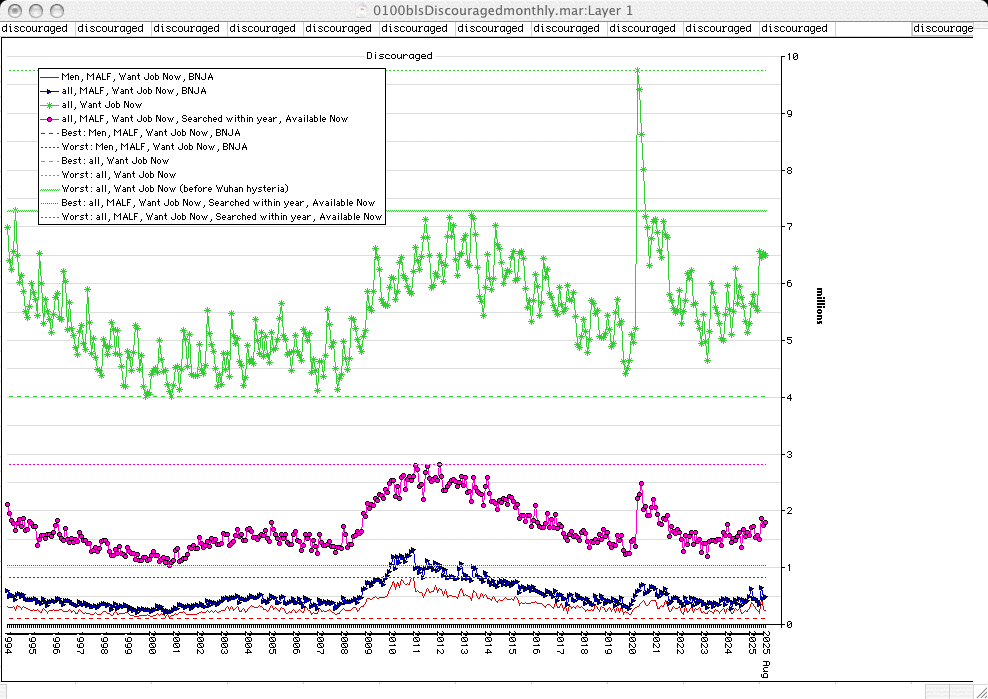
Task: Click 'Discouraged' chart title
Action: coord(399,56)
